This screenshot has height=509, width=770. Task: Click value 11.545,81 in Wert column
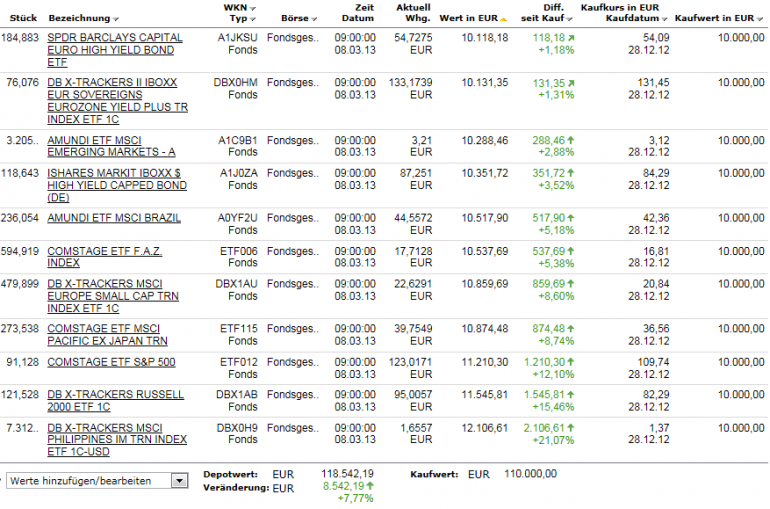[484, 395]
